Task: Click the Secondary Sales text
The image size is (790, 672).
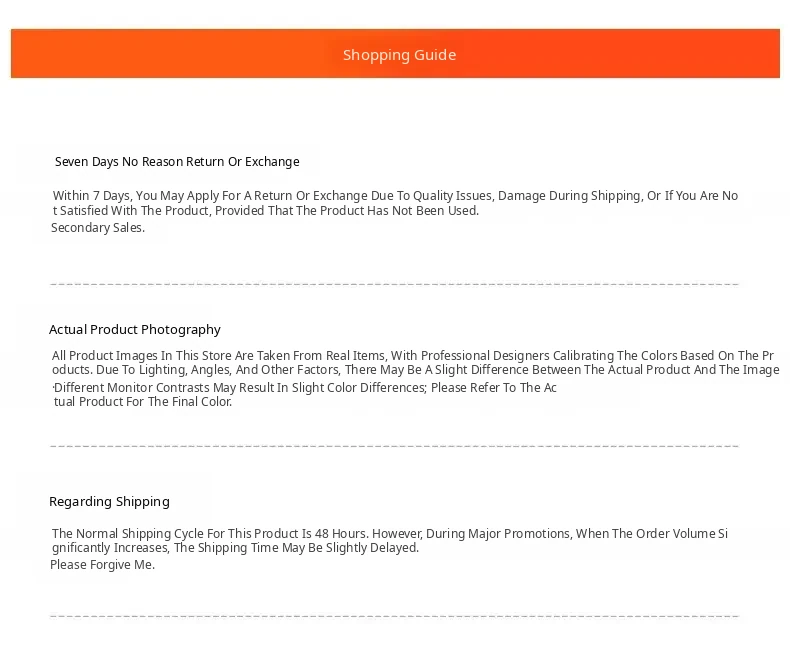Action: tap(98, 228)
